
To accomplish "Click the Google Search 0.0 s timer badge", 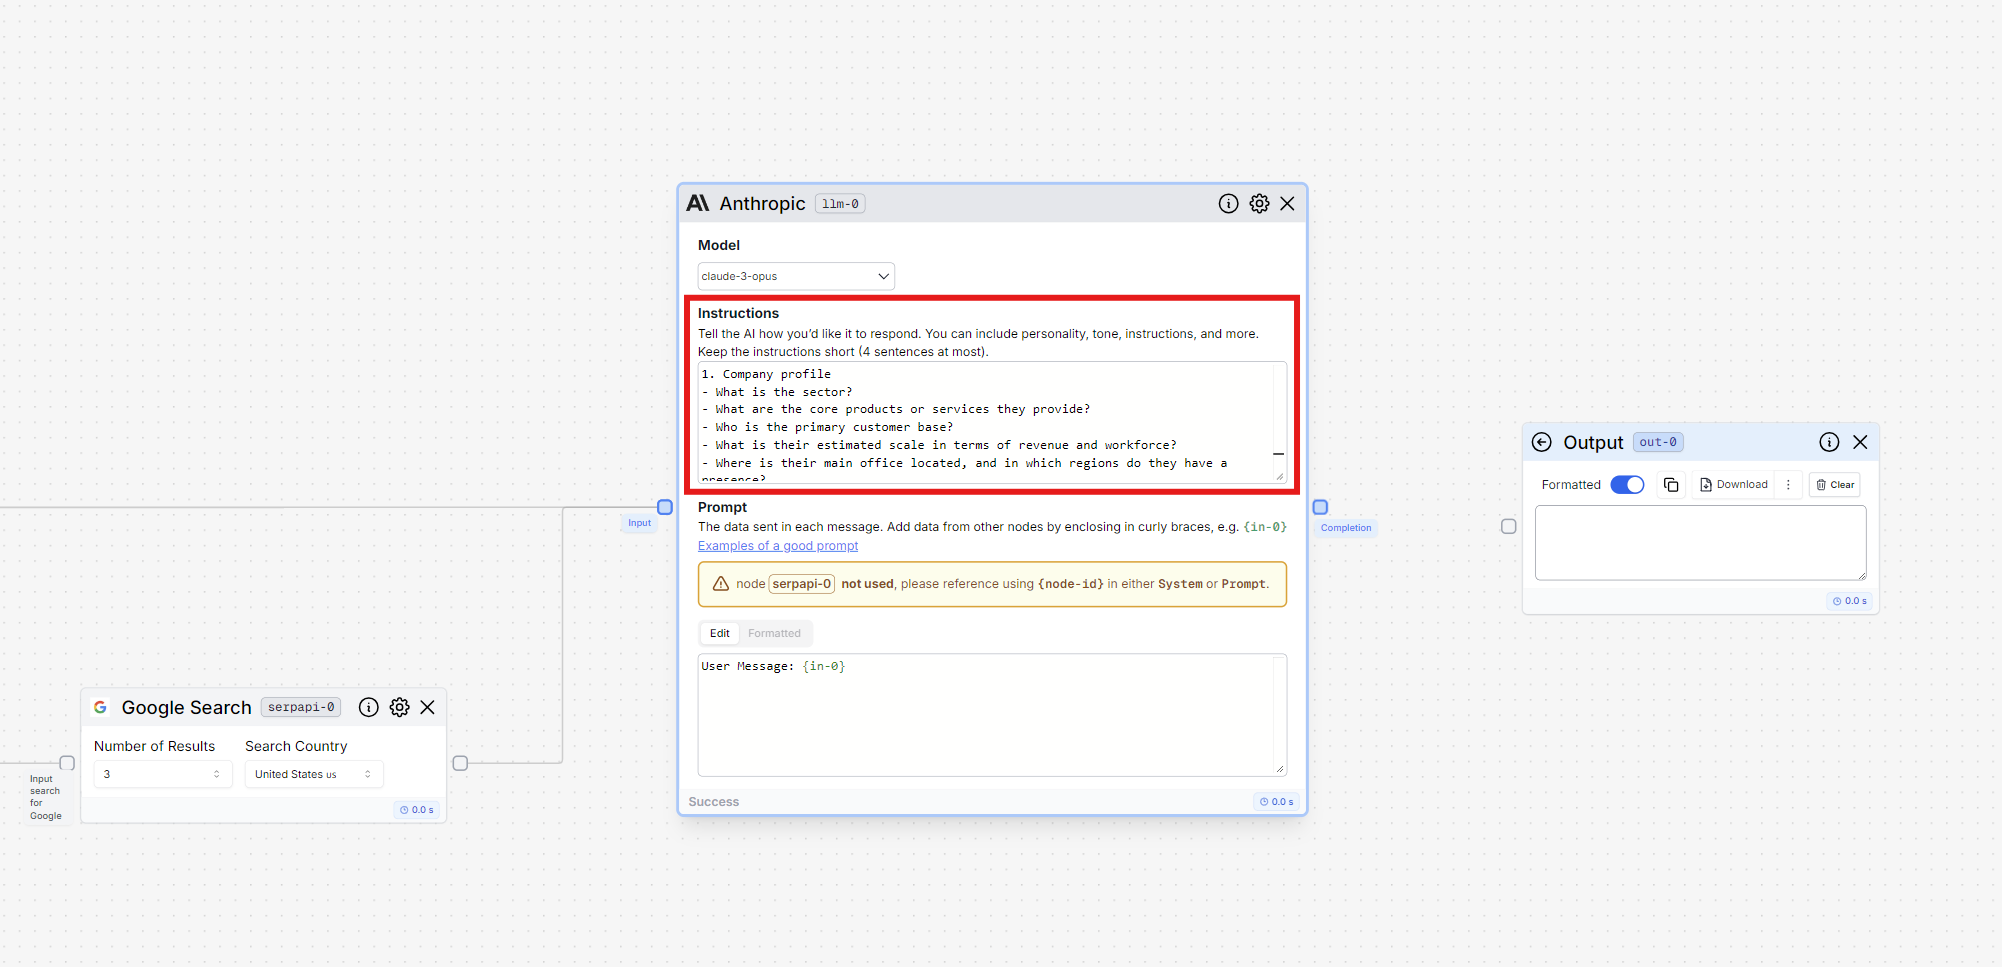I will pos(417,810).
